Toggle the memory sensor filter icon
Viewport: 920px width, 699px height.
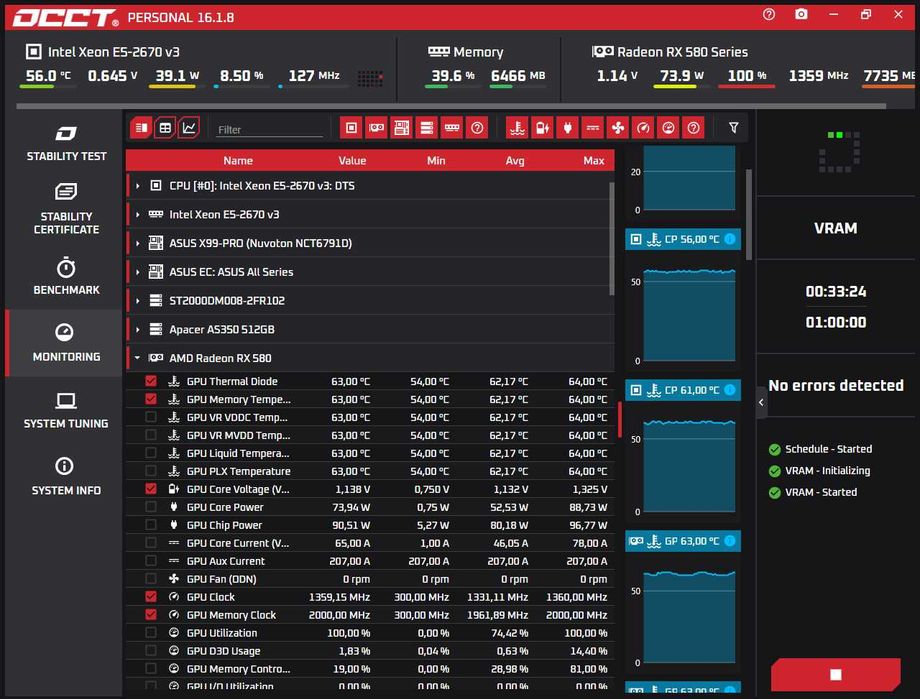click(x=452, y=128)
